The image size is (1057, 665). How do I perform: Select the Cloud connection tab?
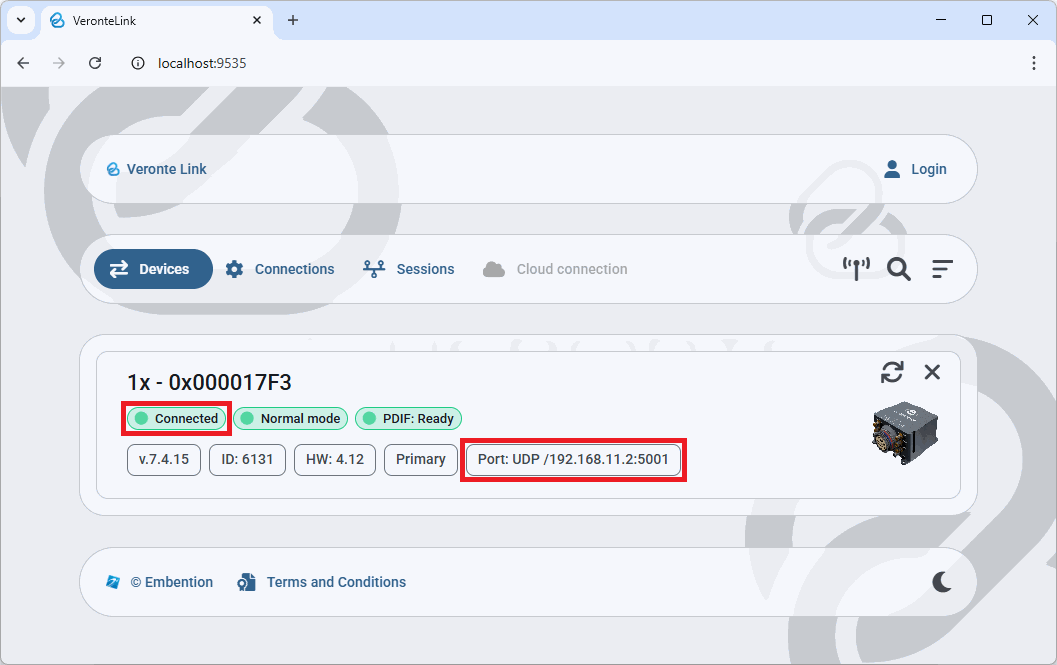tap(555, 269)
